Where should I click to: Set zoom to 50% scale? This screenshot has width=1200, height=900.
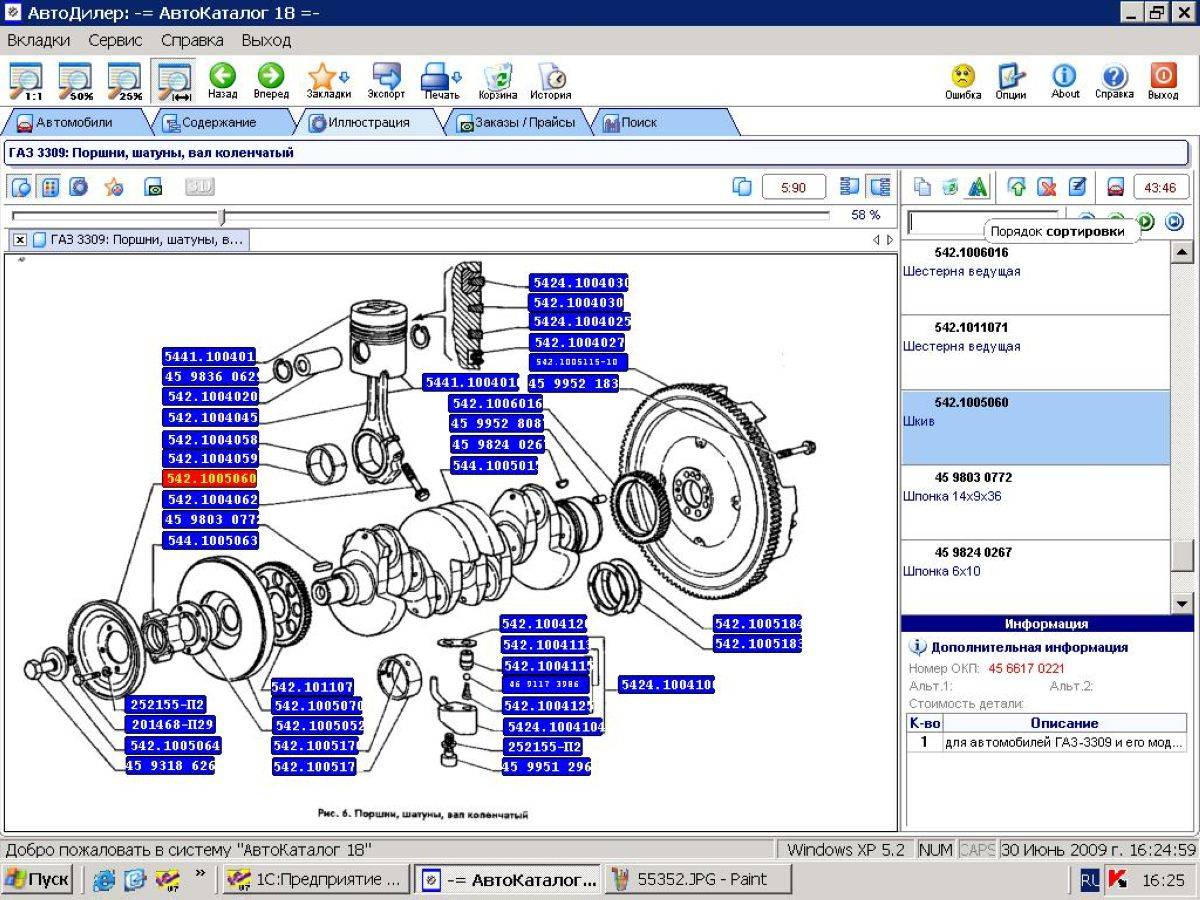pyautogui.click(x=76, y=81)
